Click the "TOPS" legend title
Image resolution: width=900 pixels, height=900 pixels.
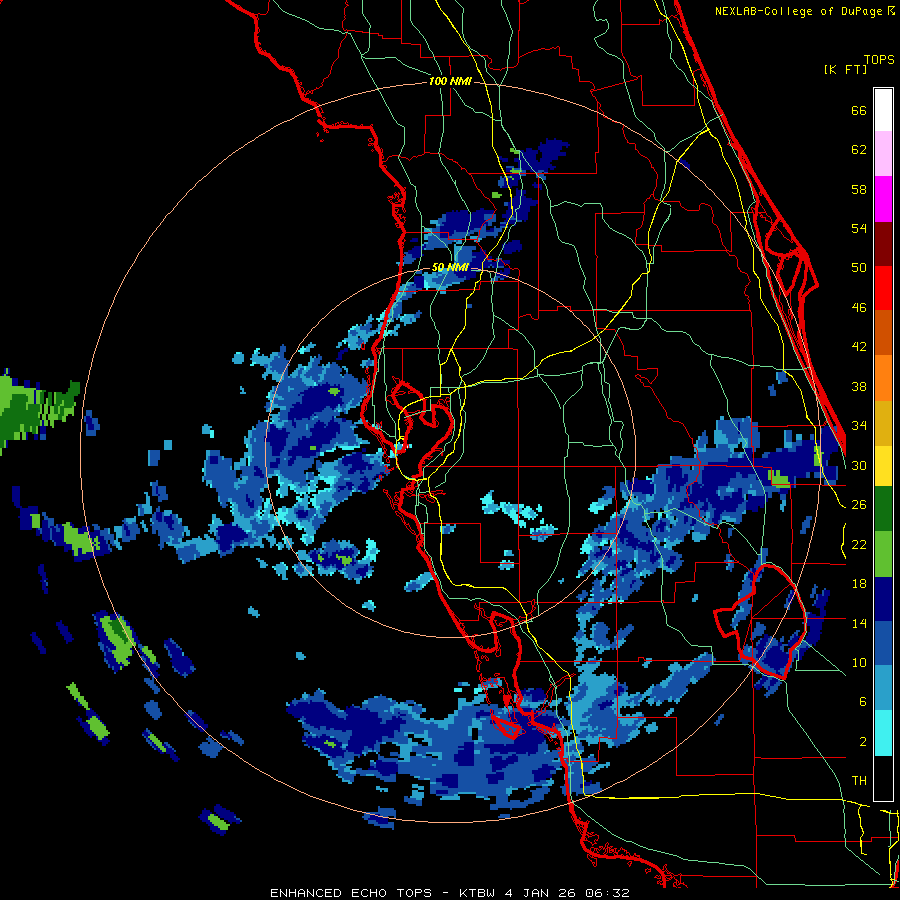tap(879, 59)
